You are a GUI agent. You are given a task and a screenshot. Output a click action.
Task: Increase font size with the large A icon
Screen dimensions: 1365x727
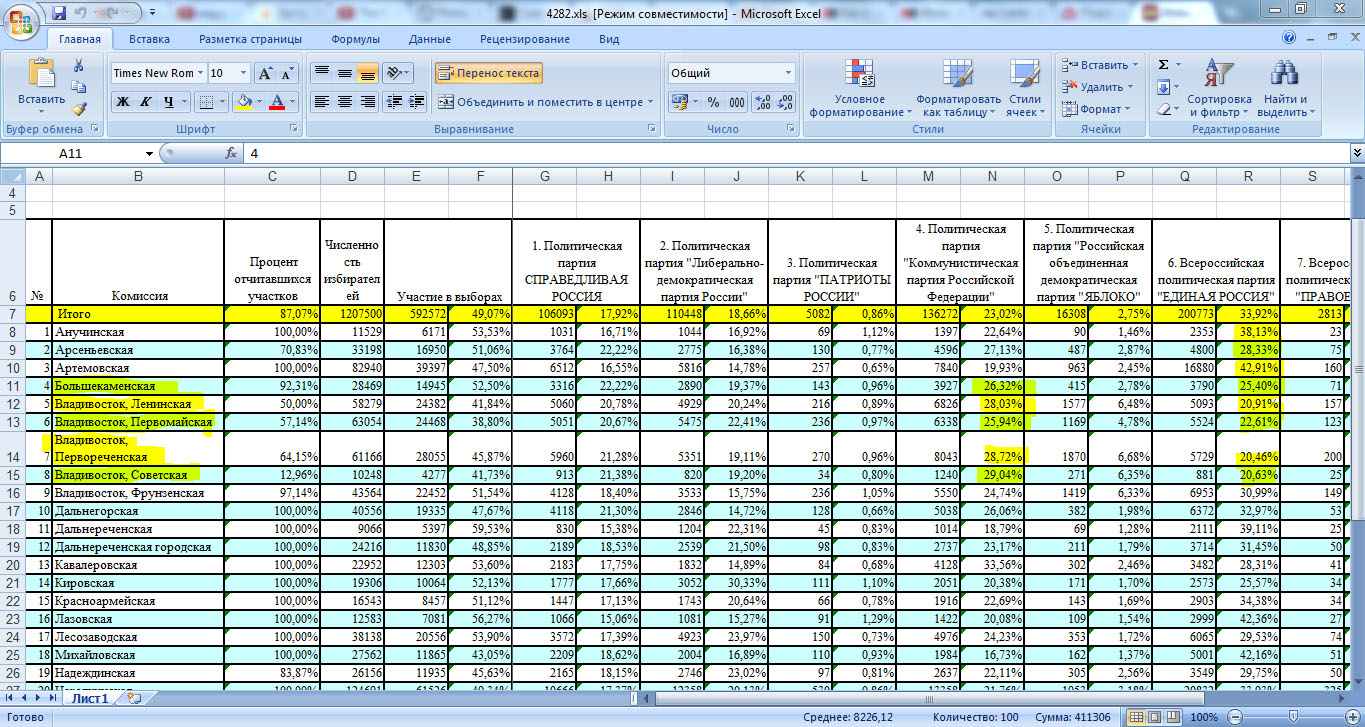266,73
